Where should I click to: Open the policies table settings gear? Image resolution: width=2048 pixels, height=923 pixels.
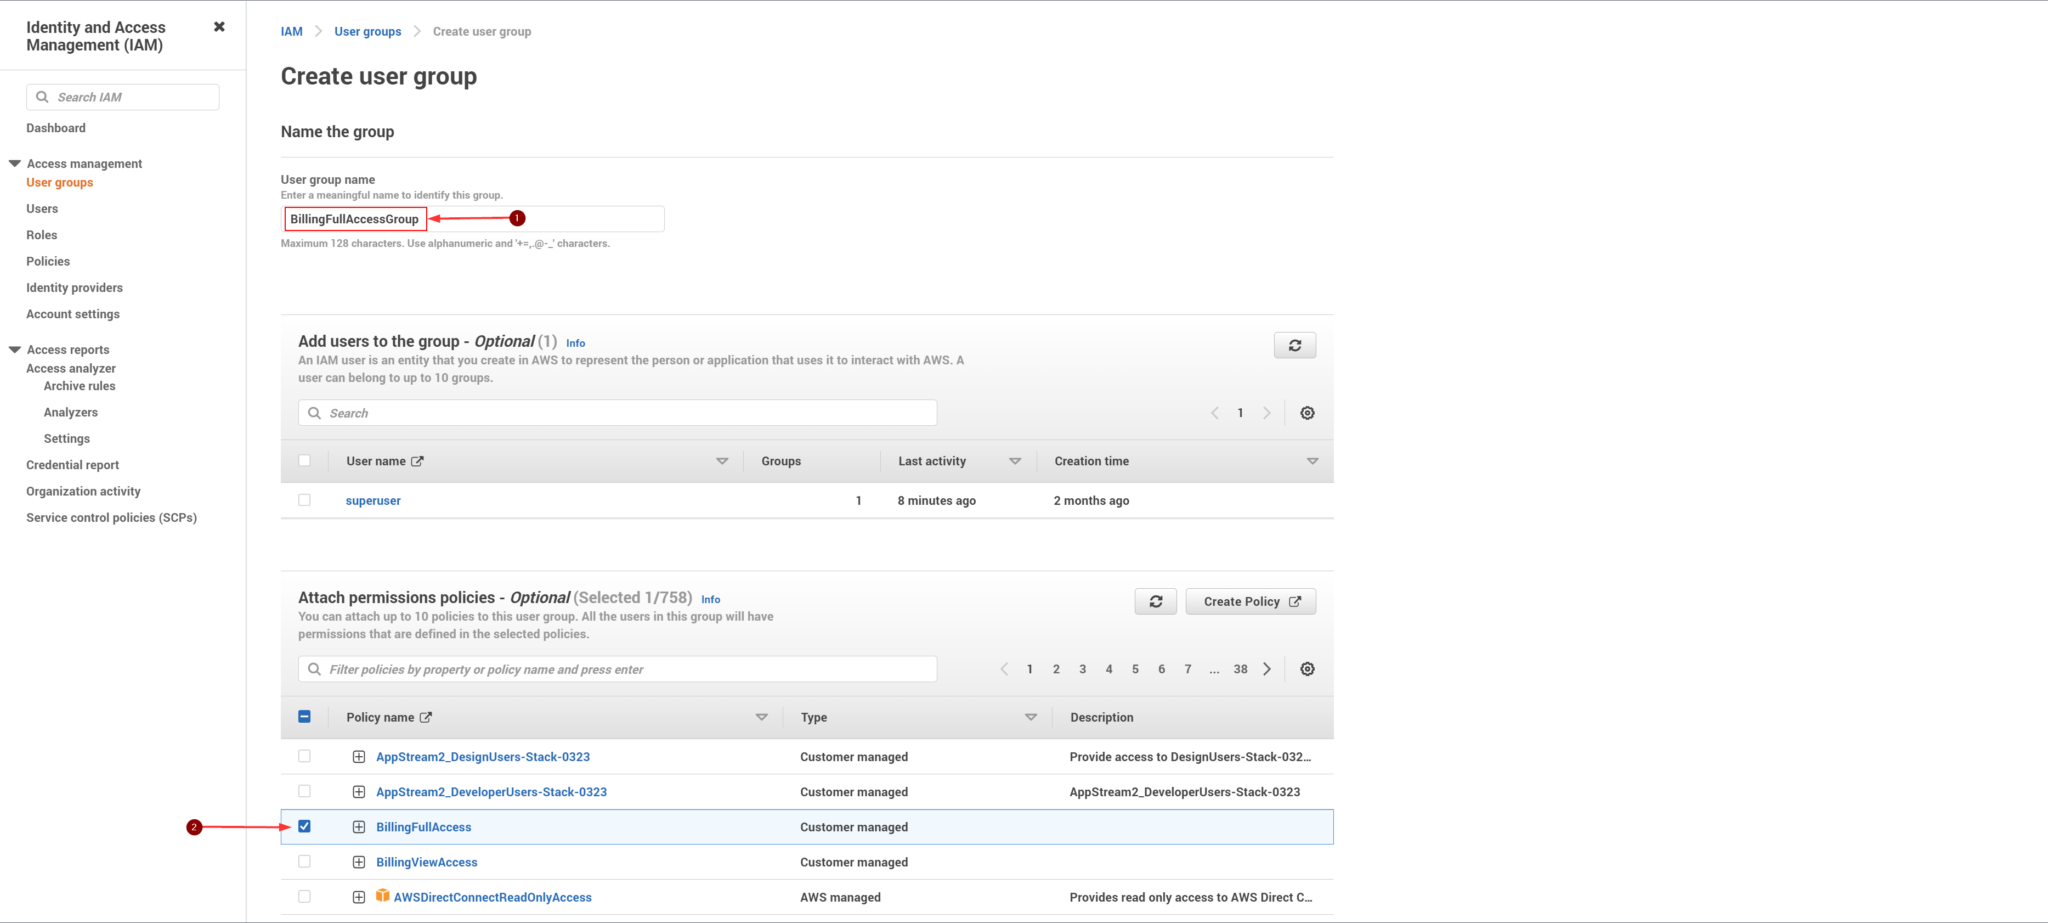point(1307,669)
